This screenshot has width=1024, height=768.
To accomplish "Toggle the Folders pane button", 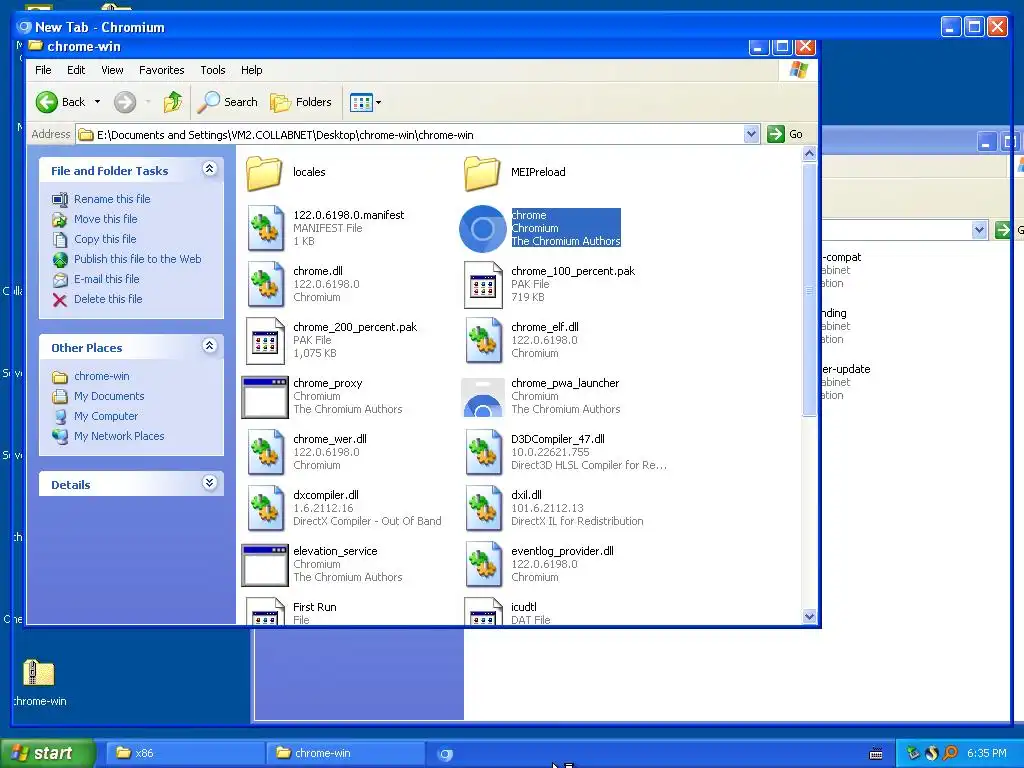I will coord(301,102).
